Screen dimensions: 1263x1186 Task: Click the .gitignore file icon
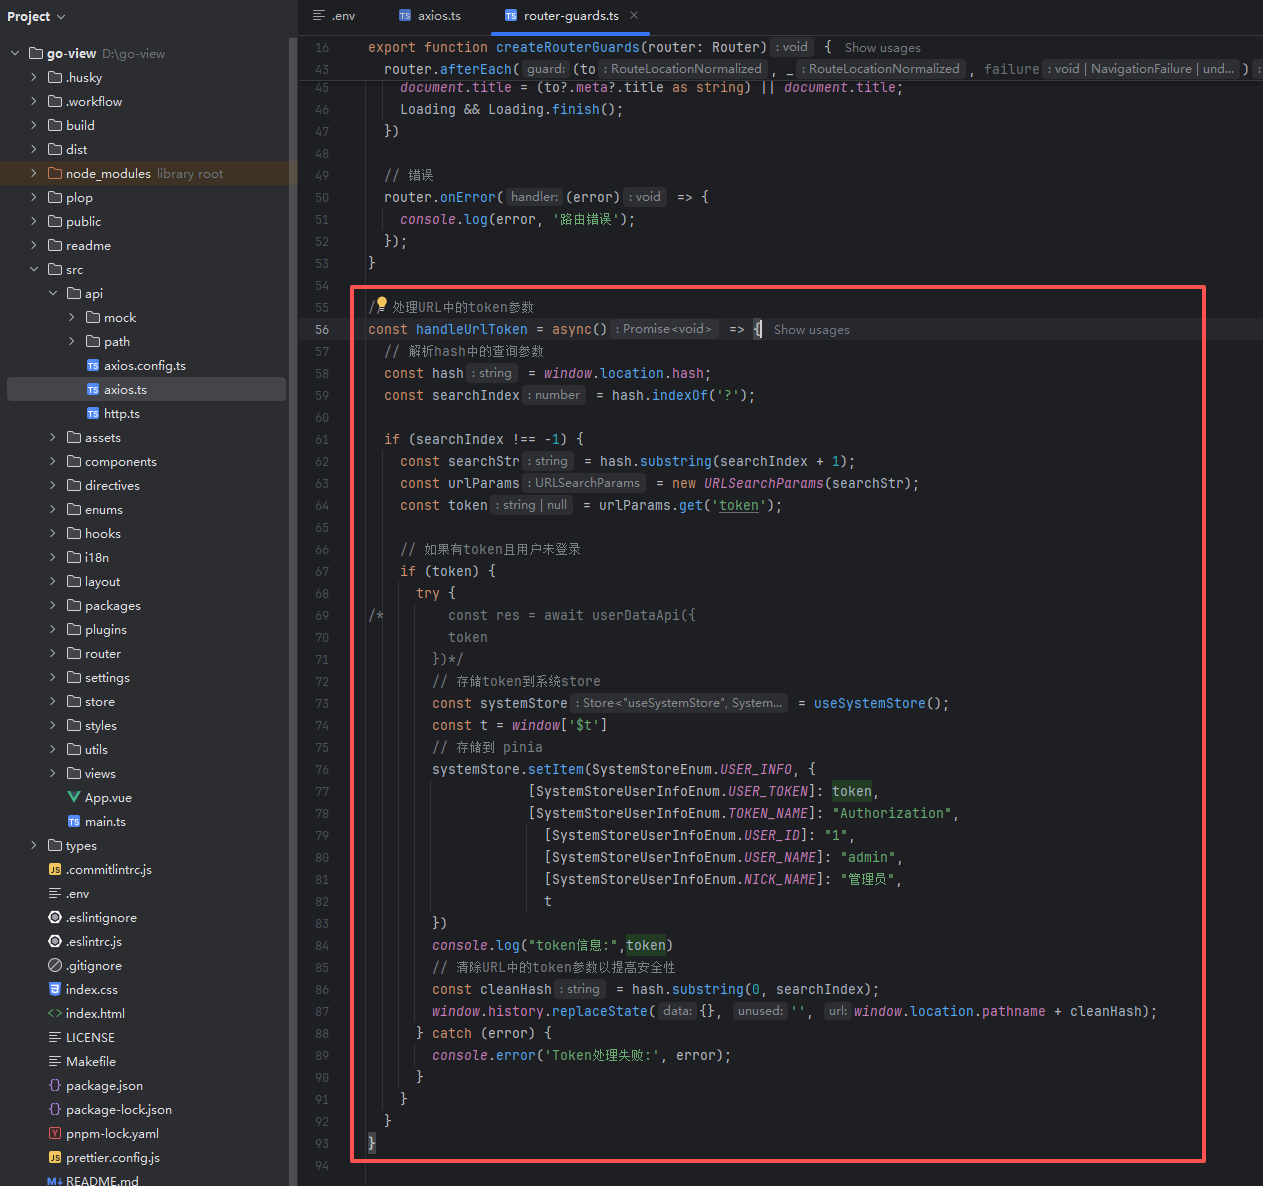55,965
